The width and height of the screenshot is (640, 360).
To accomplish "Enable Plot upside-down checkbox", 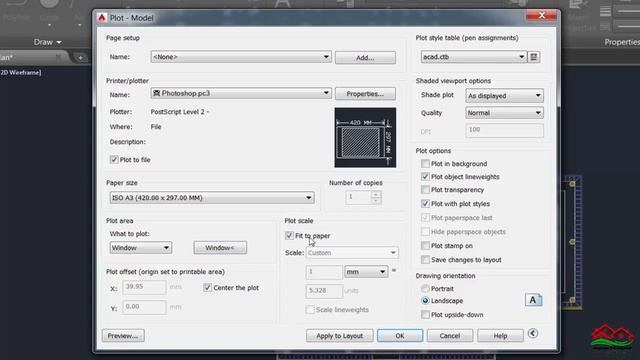I will tap(425, 315).
